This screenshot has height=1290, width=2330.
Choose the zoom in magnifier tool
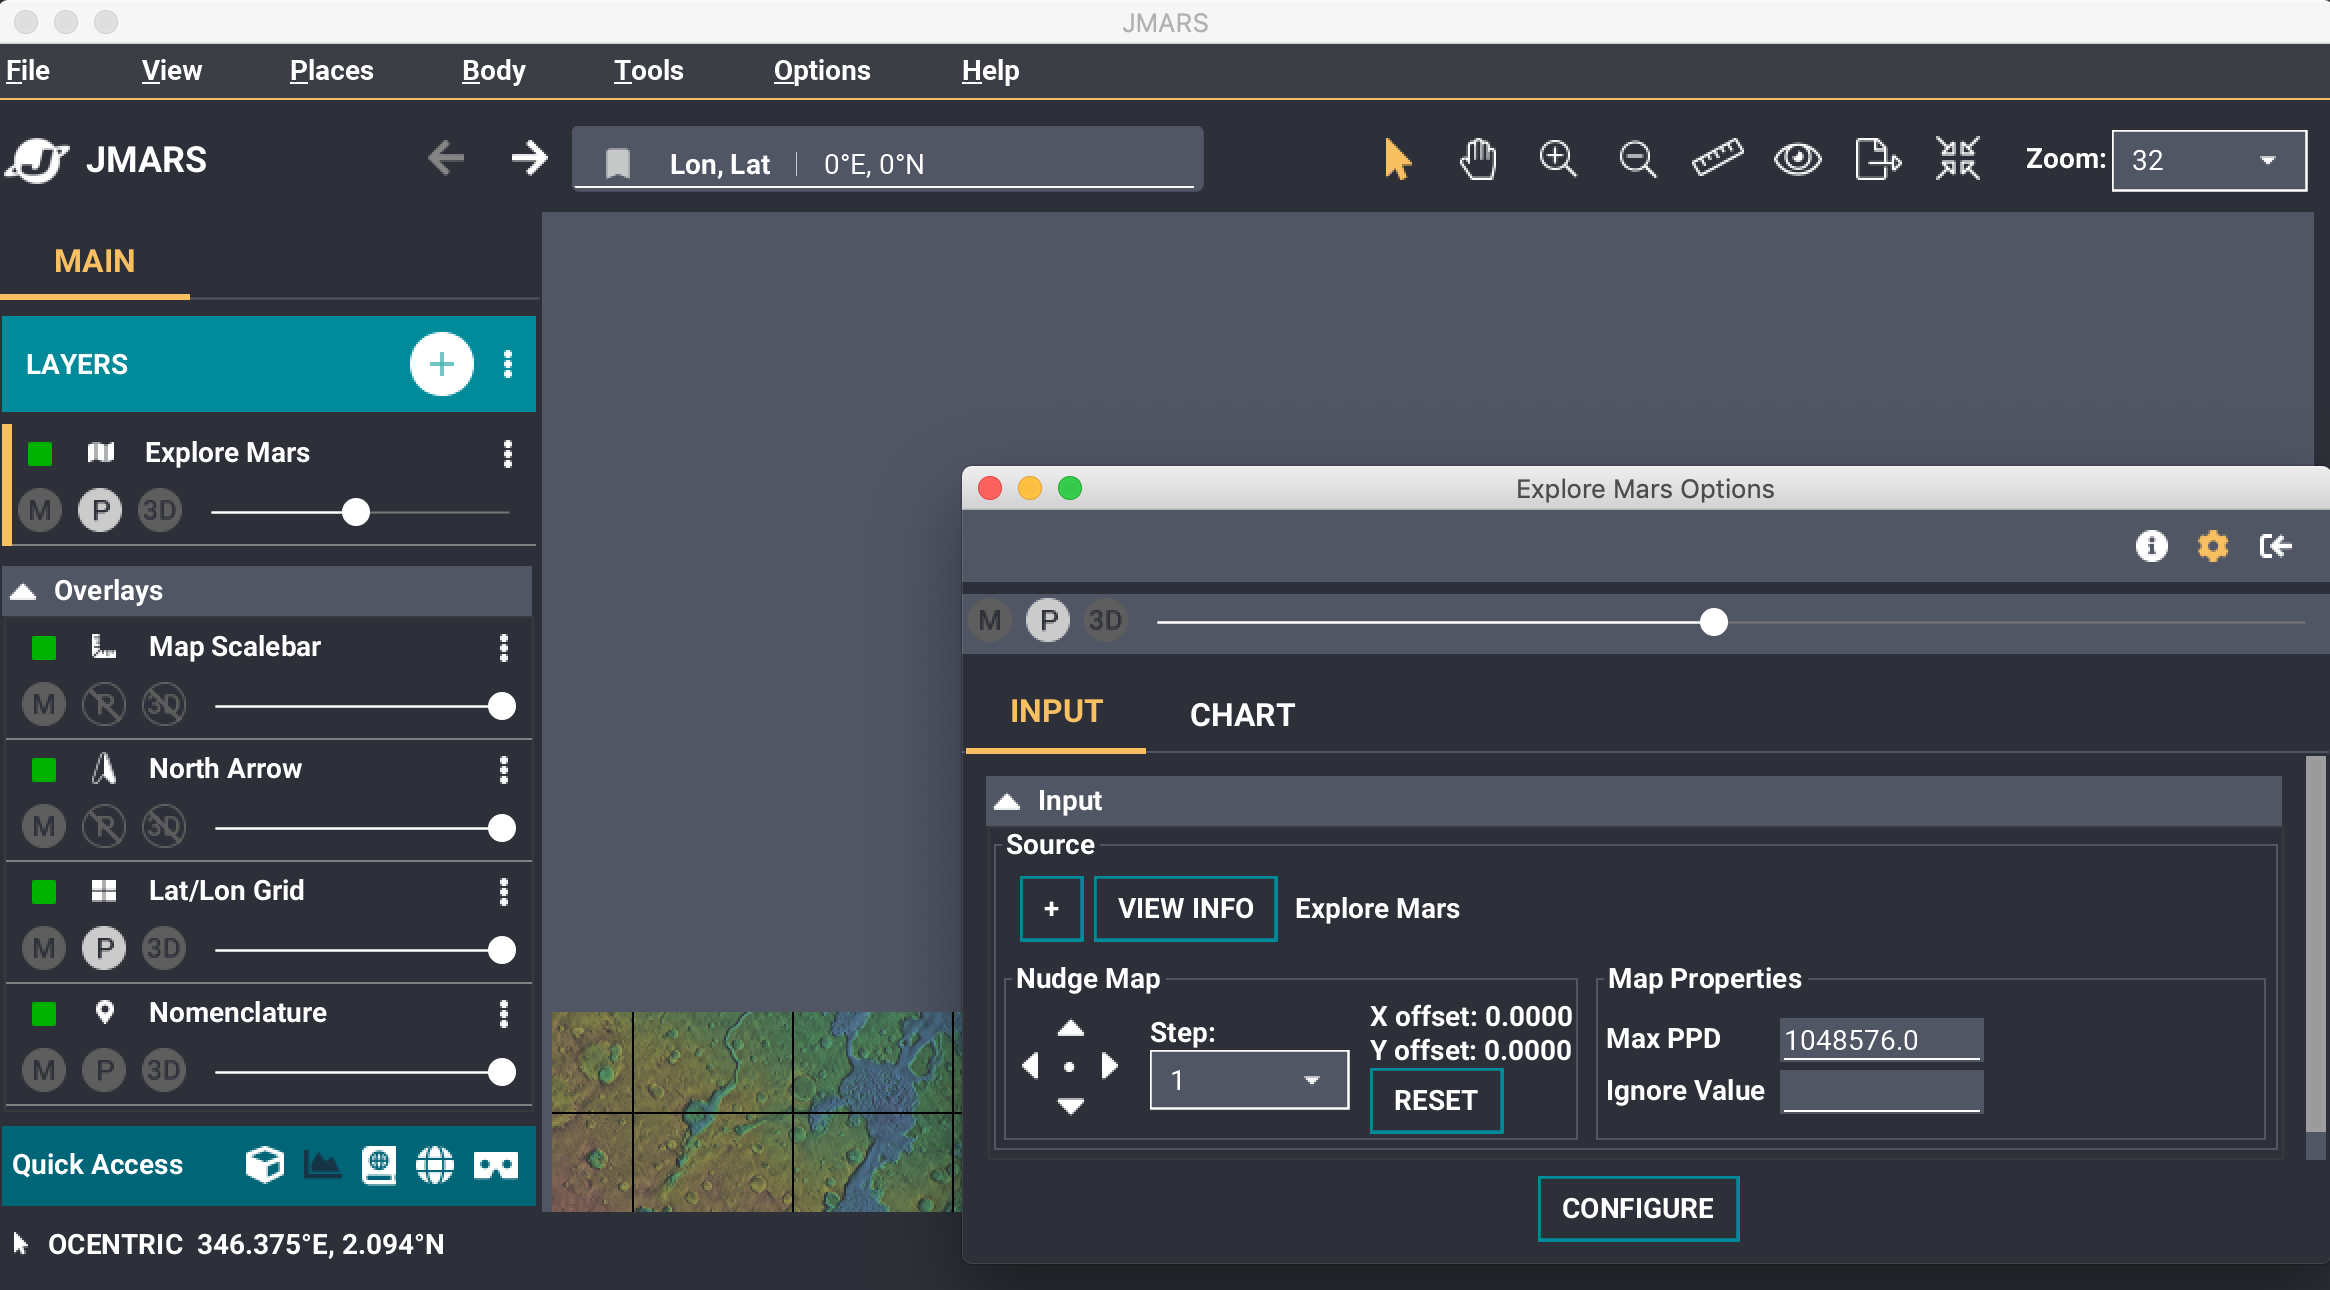pyautogui.click(x=1557, y=159)
